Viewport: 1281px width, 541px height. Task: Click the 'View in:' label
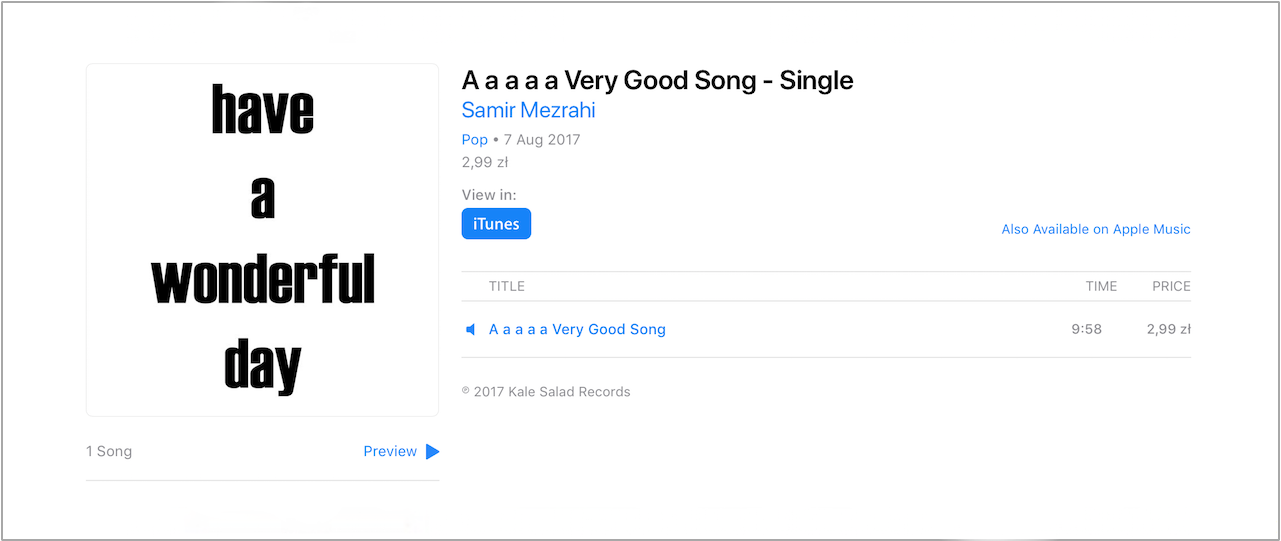click(x=489, y=195)
